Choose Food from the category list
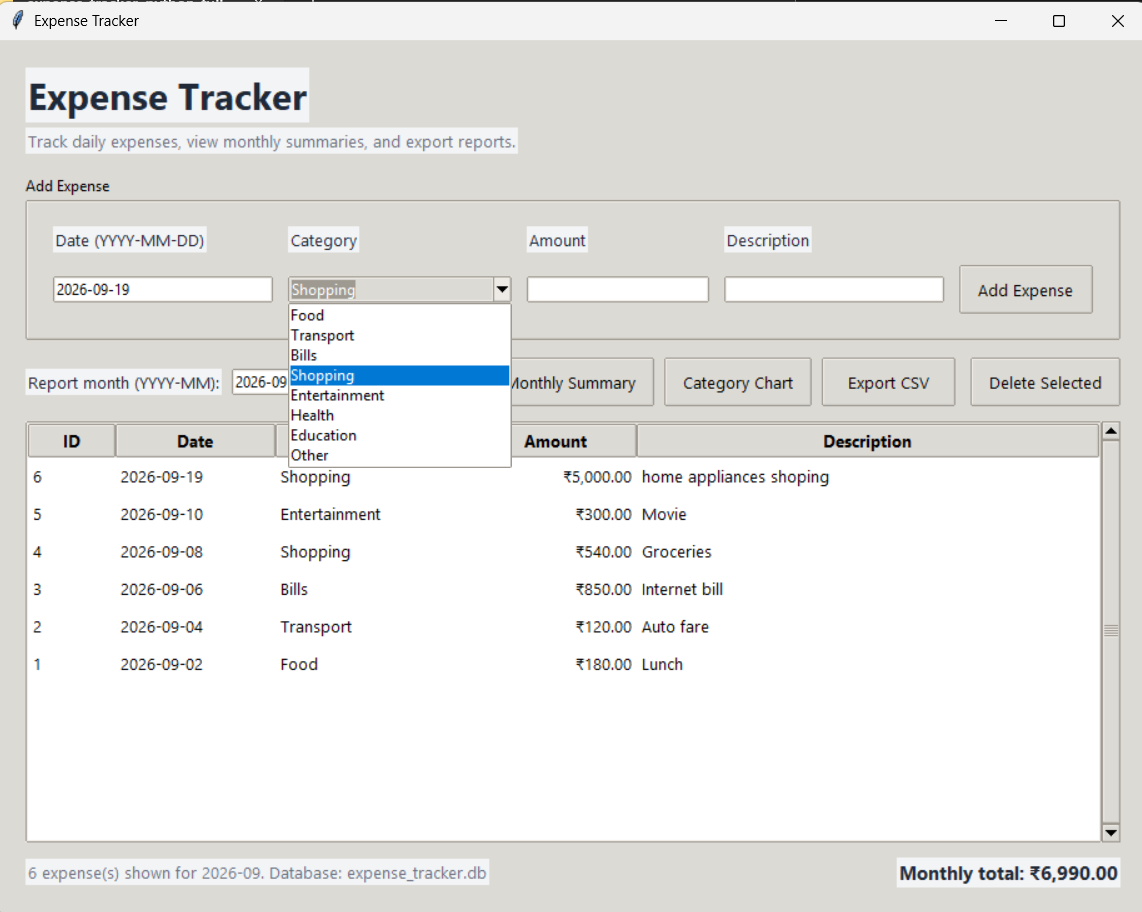 pyautogui.click(x=399, y=315)
